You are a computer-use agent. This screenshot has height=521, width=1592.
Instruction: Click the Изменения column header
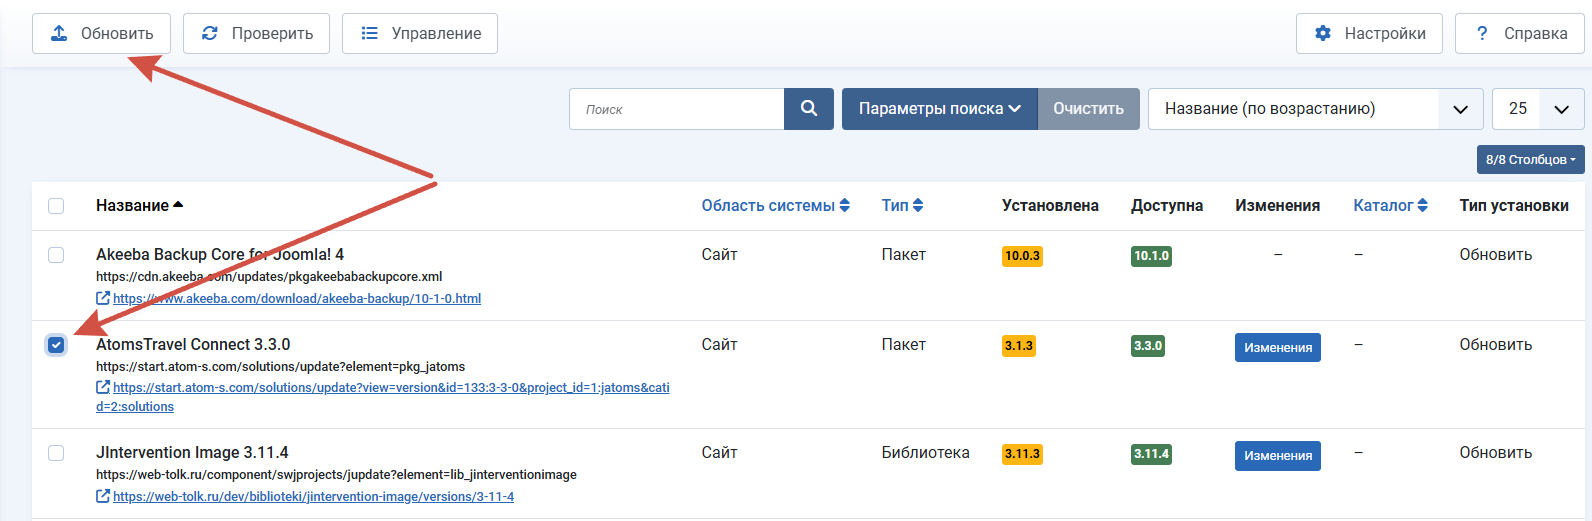click(x=1277, y=205)
